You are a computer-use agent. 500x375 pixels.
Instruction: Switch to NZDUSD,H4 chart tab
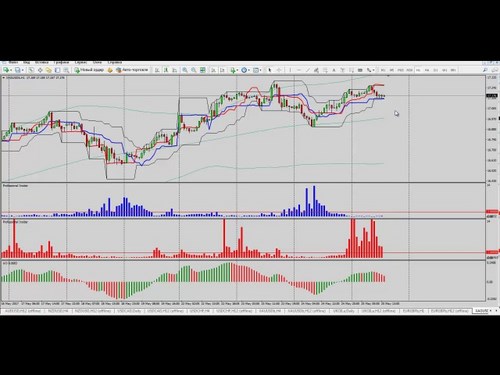click(58, 311)
